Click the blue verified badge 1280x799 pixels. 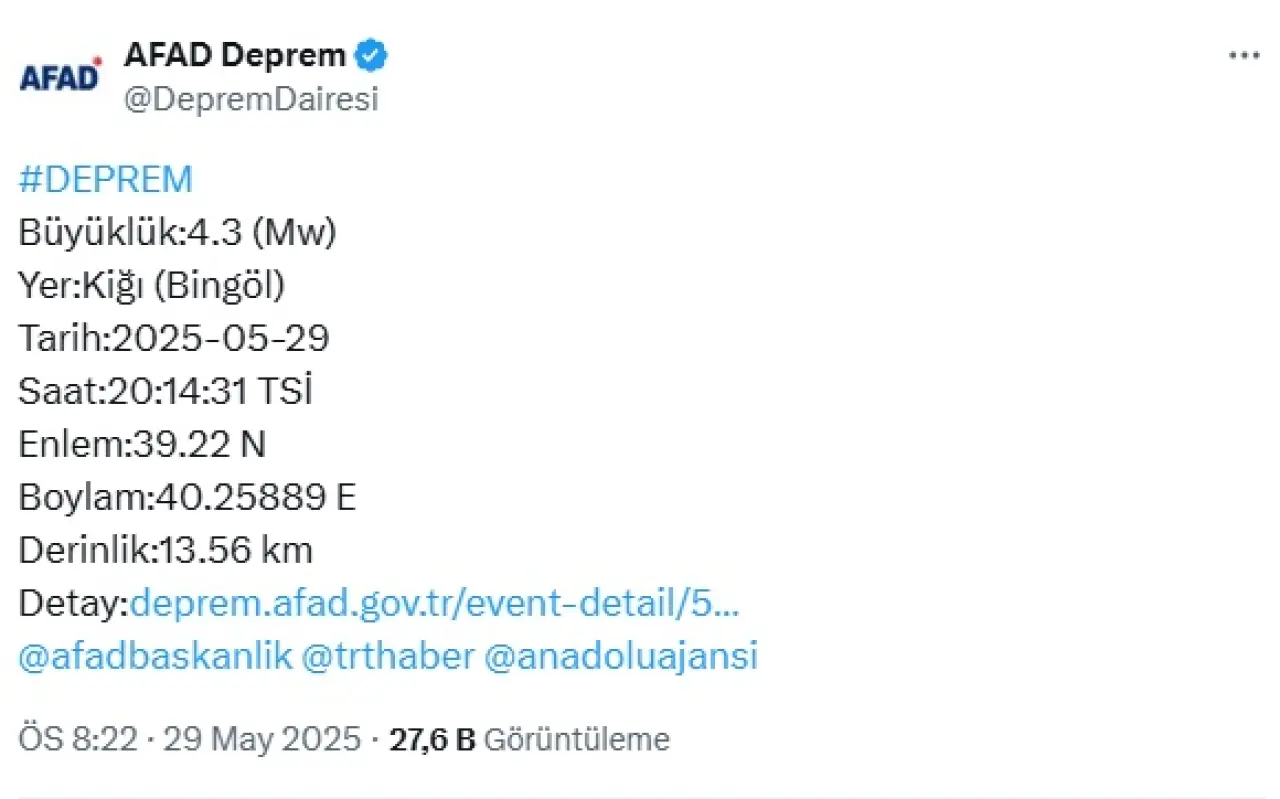point(373,56)
